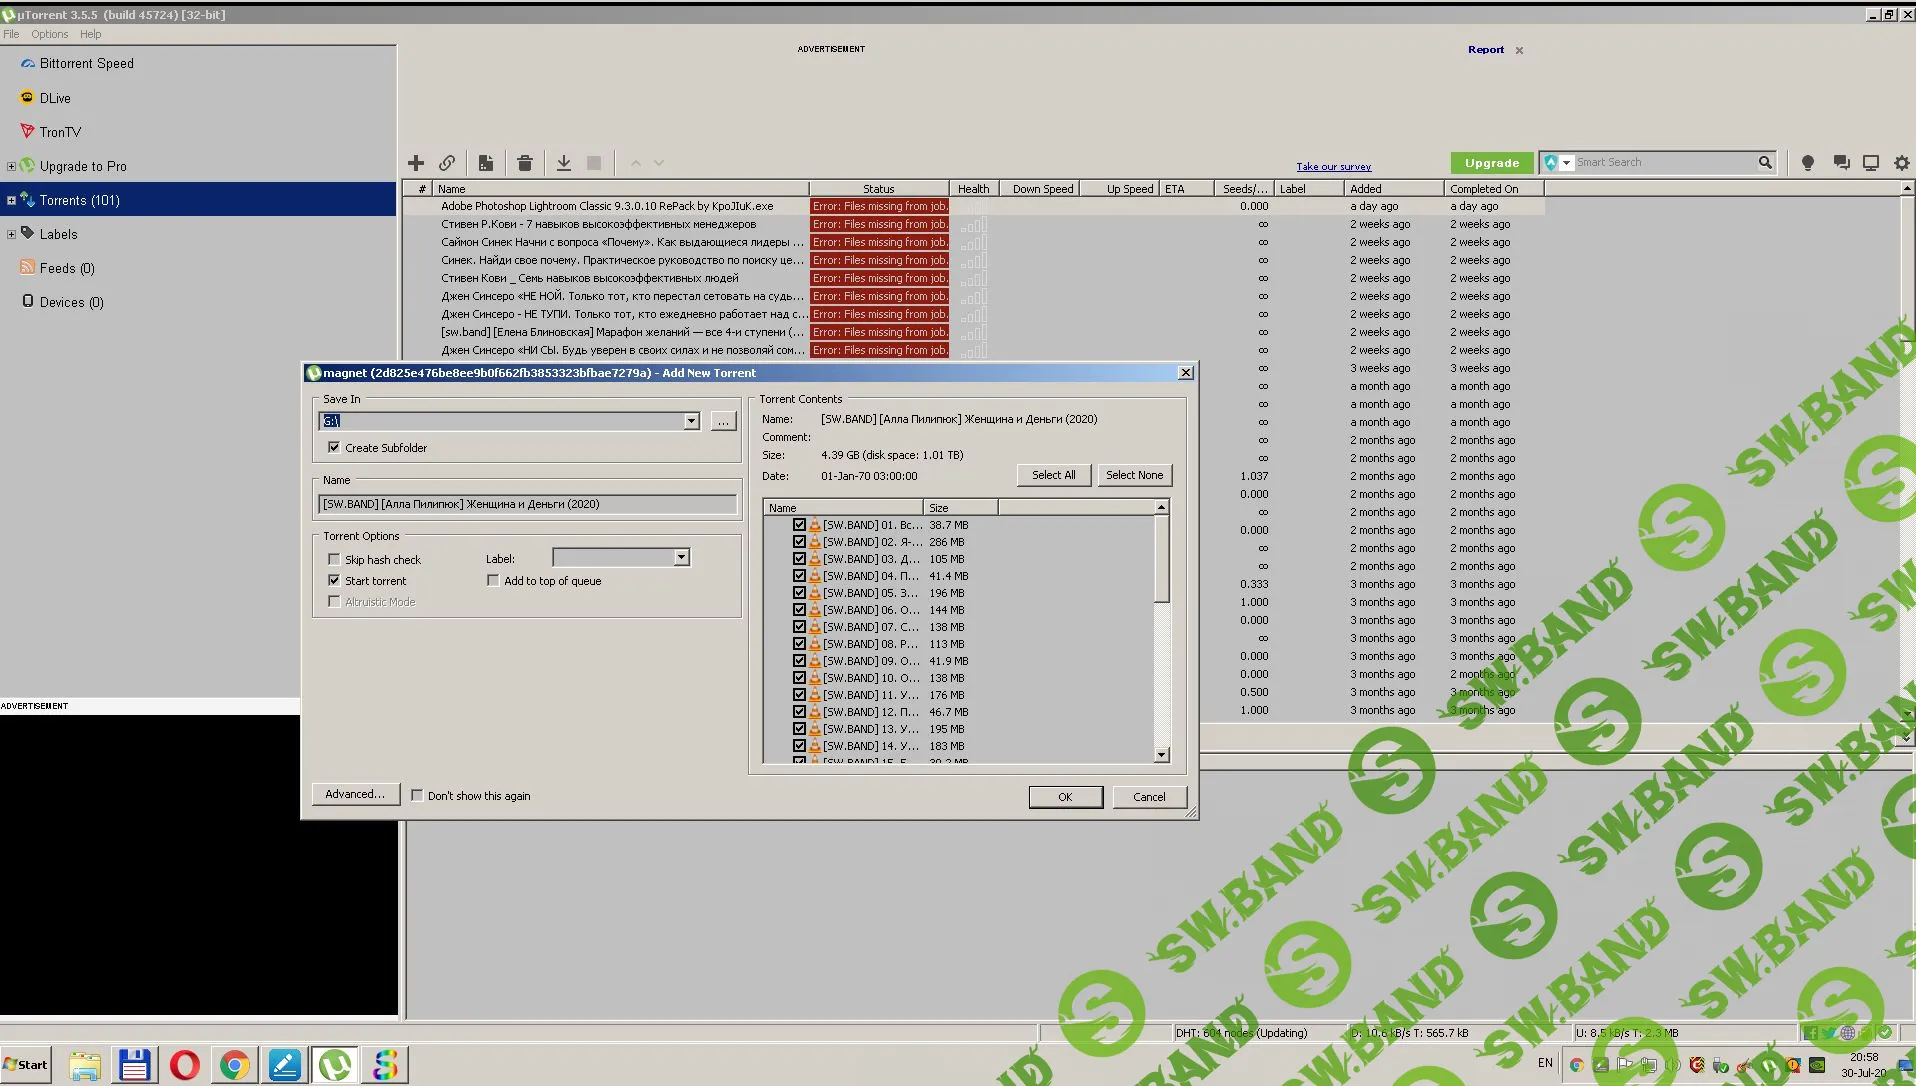The height and width of the screenshot is (1086, 1916).
Task: Uncheck the Create Subfolder checkbox
Action: coord(334,448)
